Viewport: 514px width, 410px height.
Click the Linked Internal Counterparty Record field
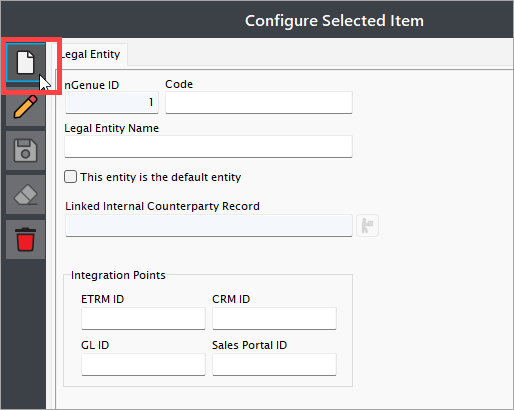tap(209, 226)
